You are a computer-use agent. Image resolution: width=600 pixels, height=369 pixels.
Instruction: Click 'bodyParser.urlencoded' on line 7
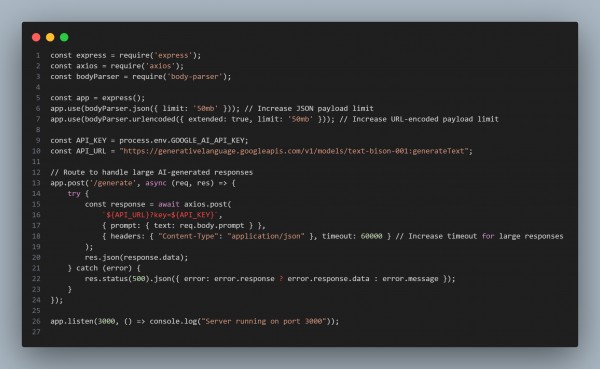tap(130, 119)
